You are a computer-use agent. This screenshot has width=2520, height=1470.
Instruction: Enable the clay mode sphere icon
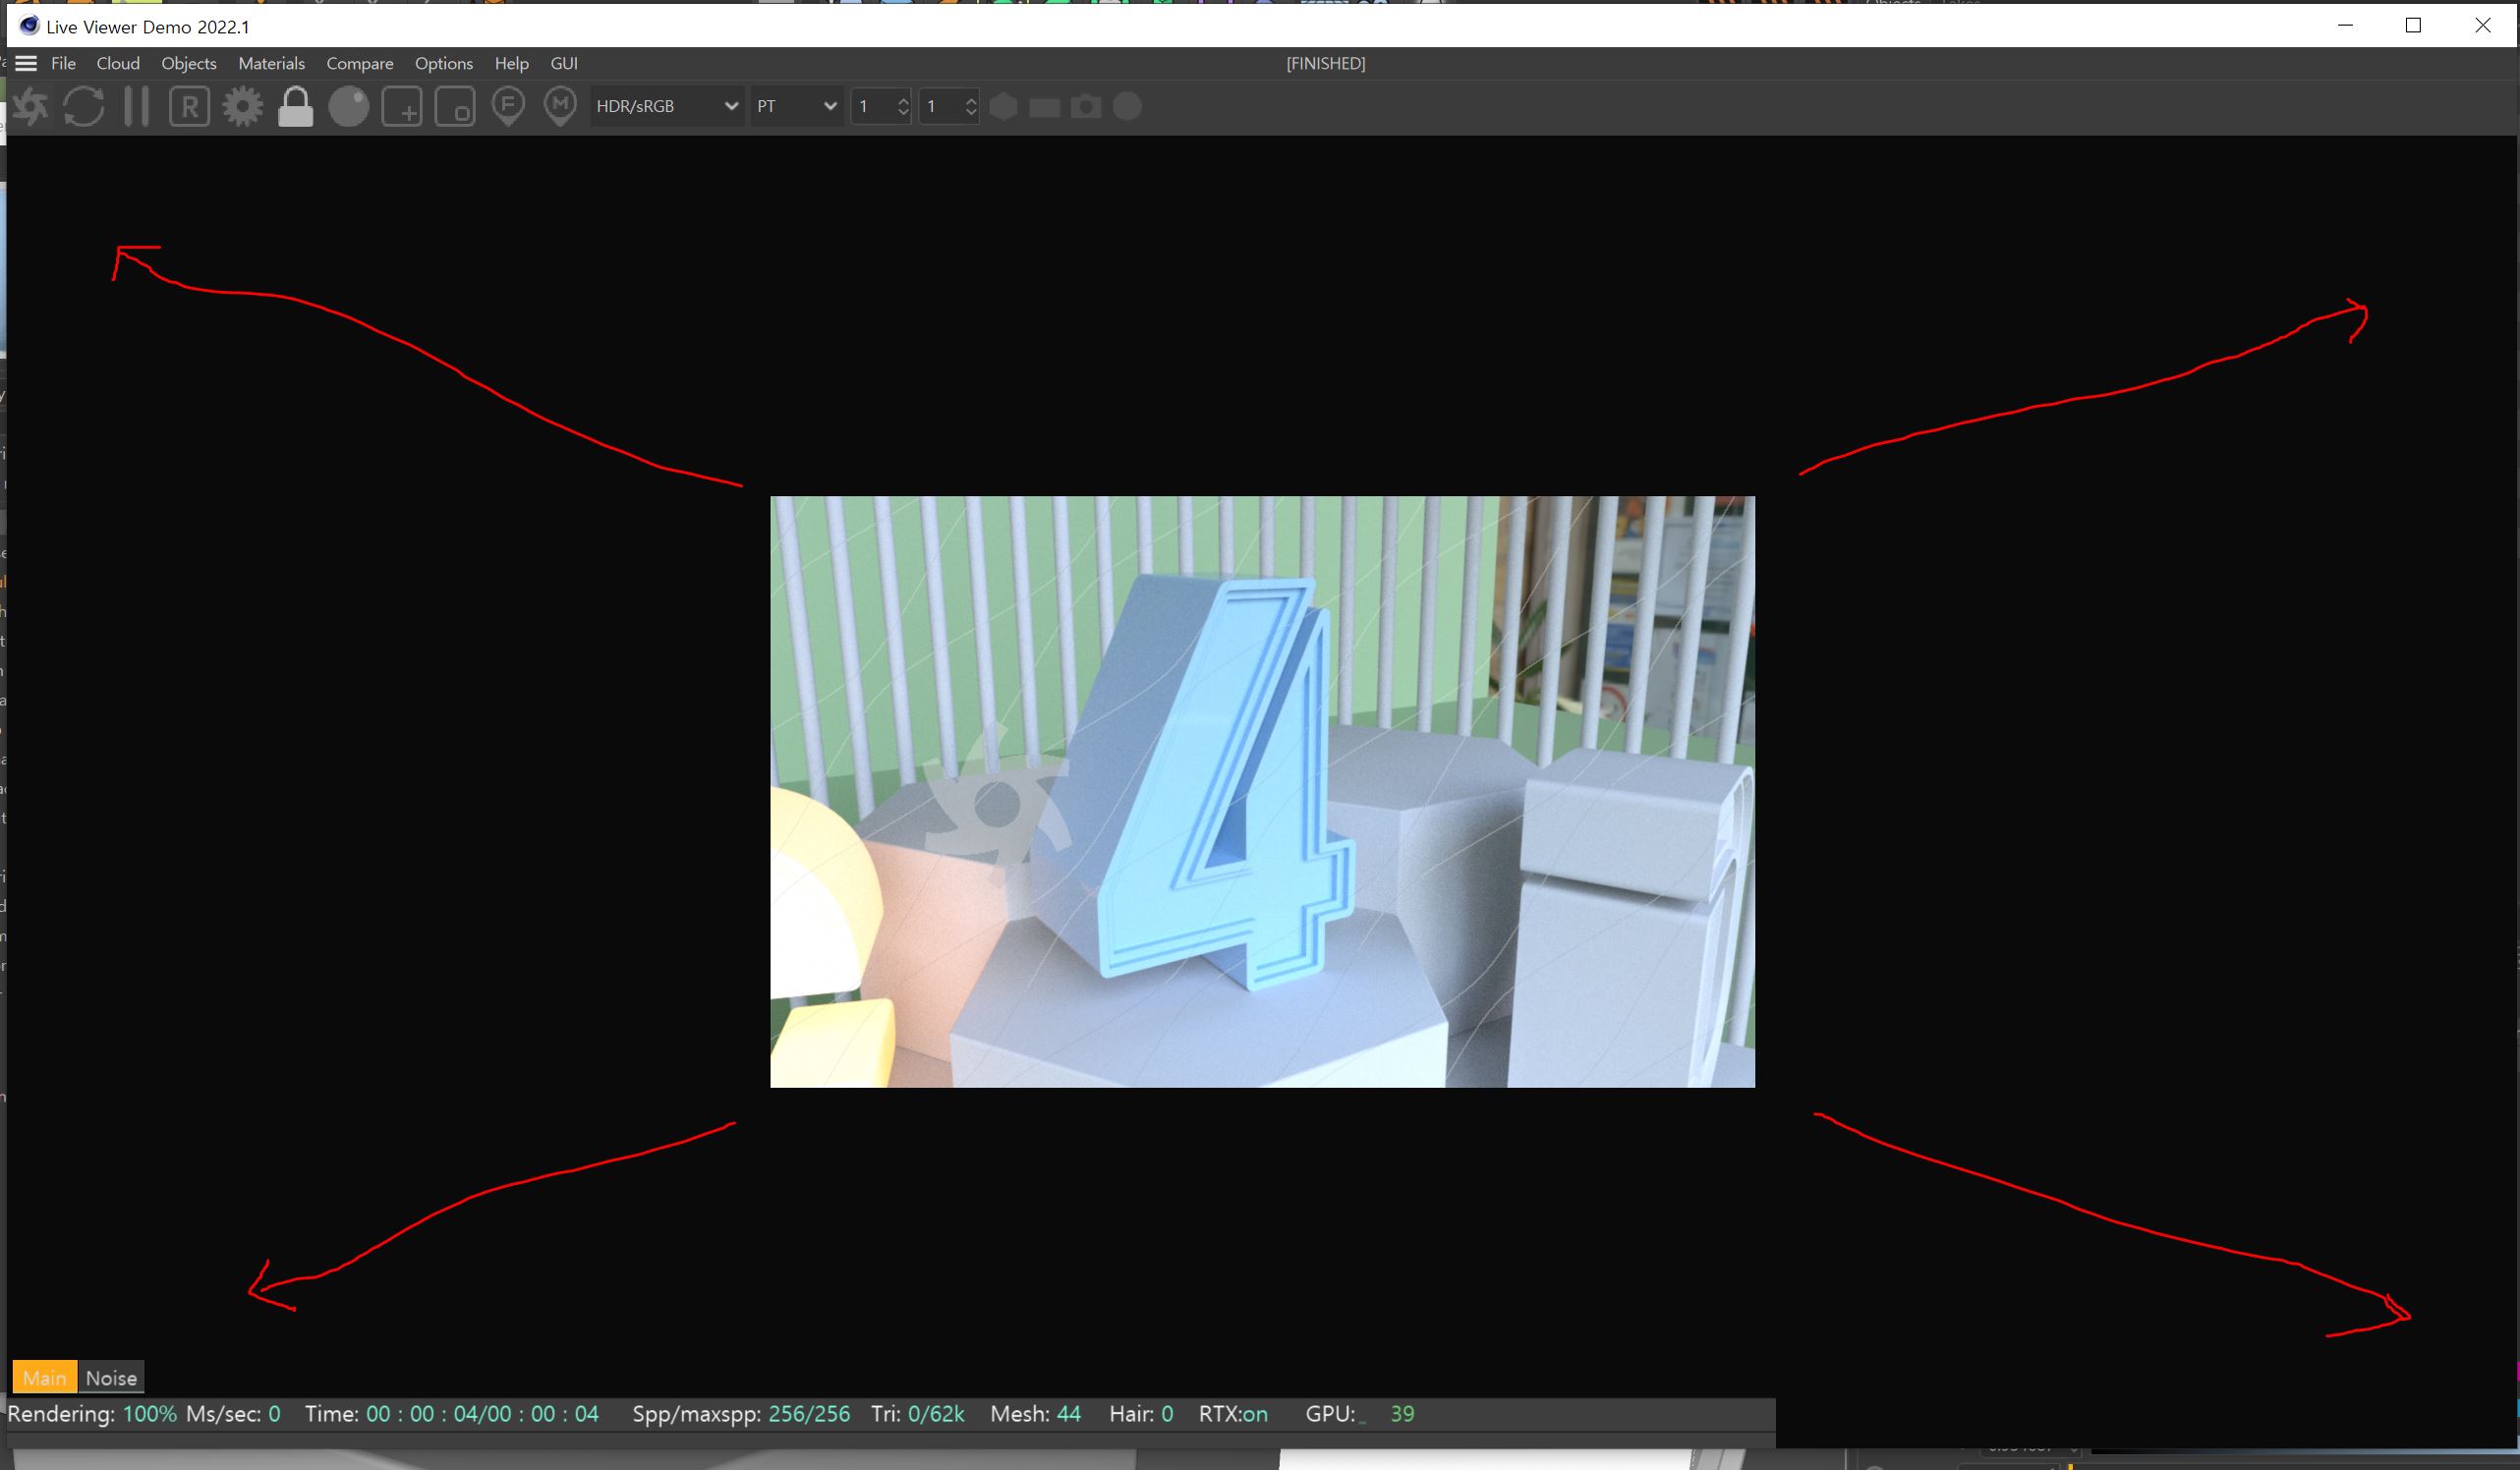(348, 106)
